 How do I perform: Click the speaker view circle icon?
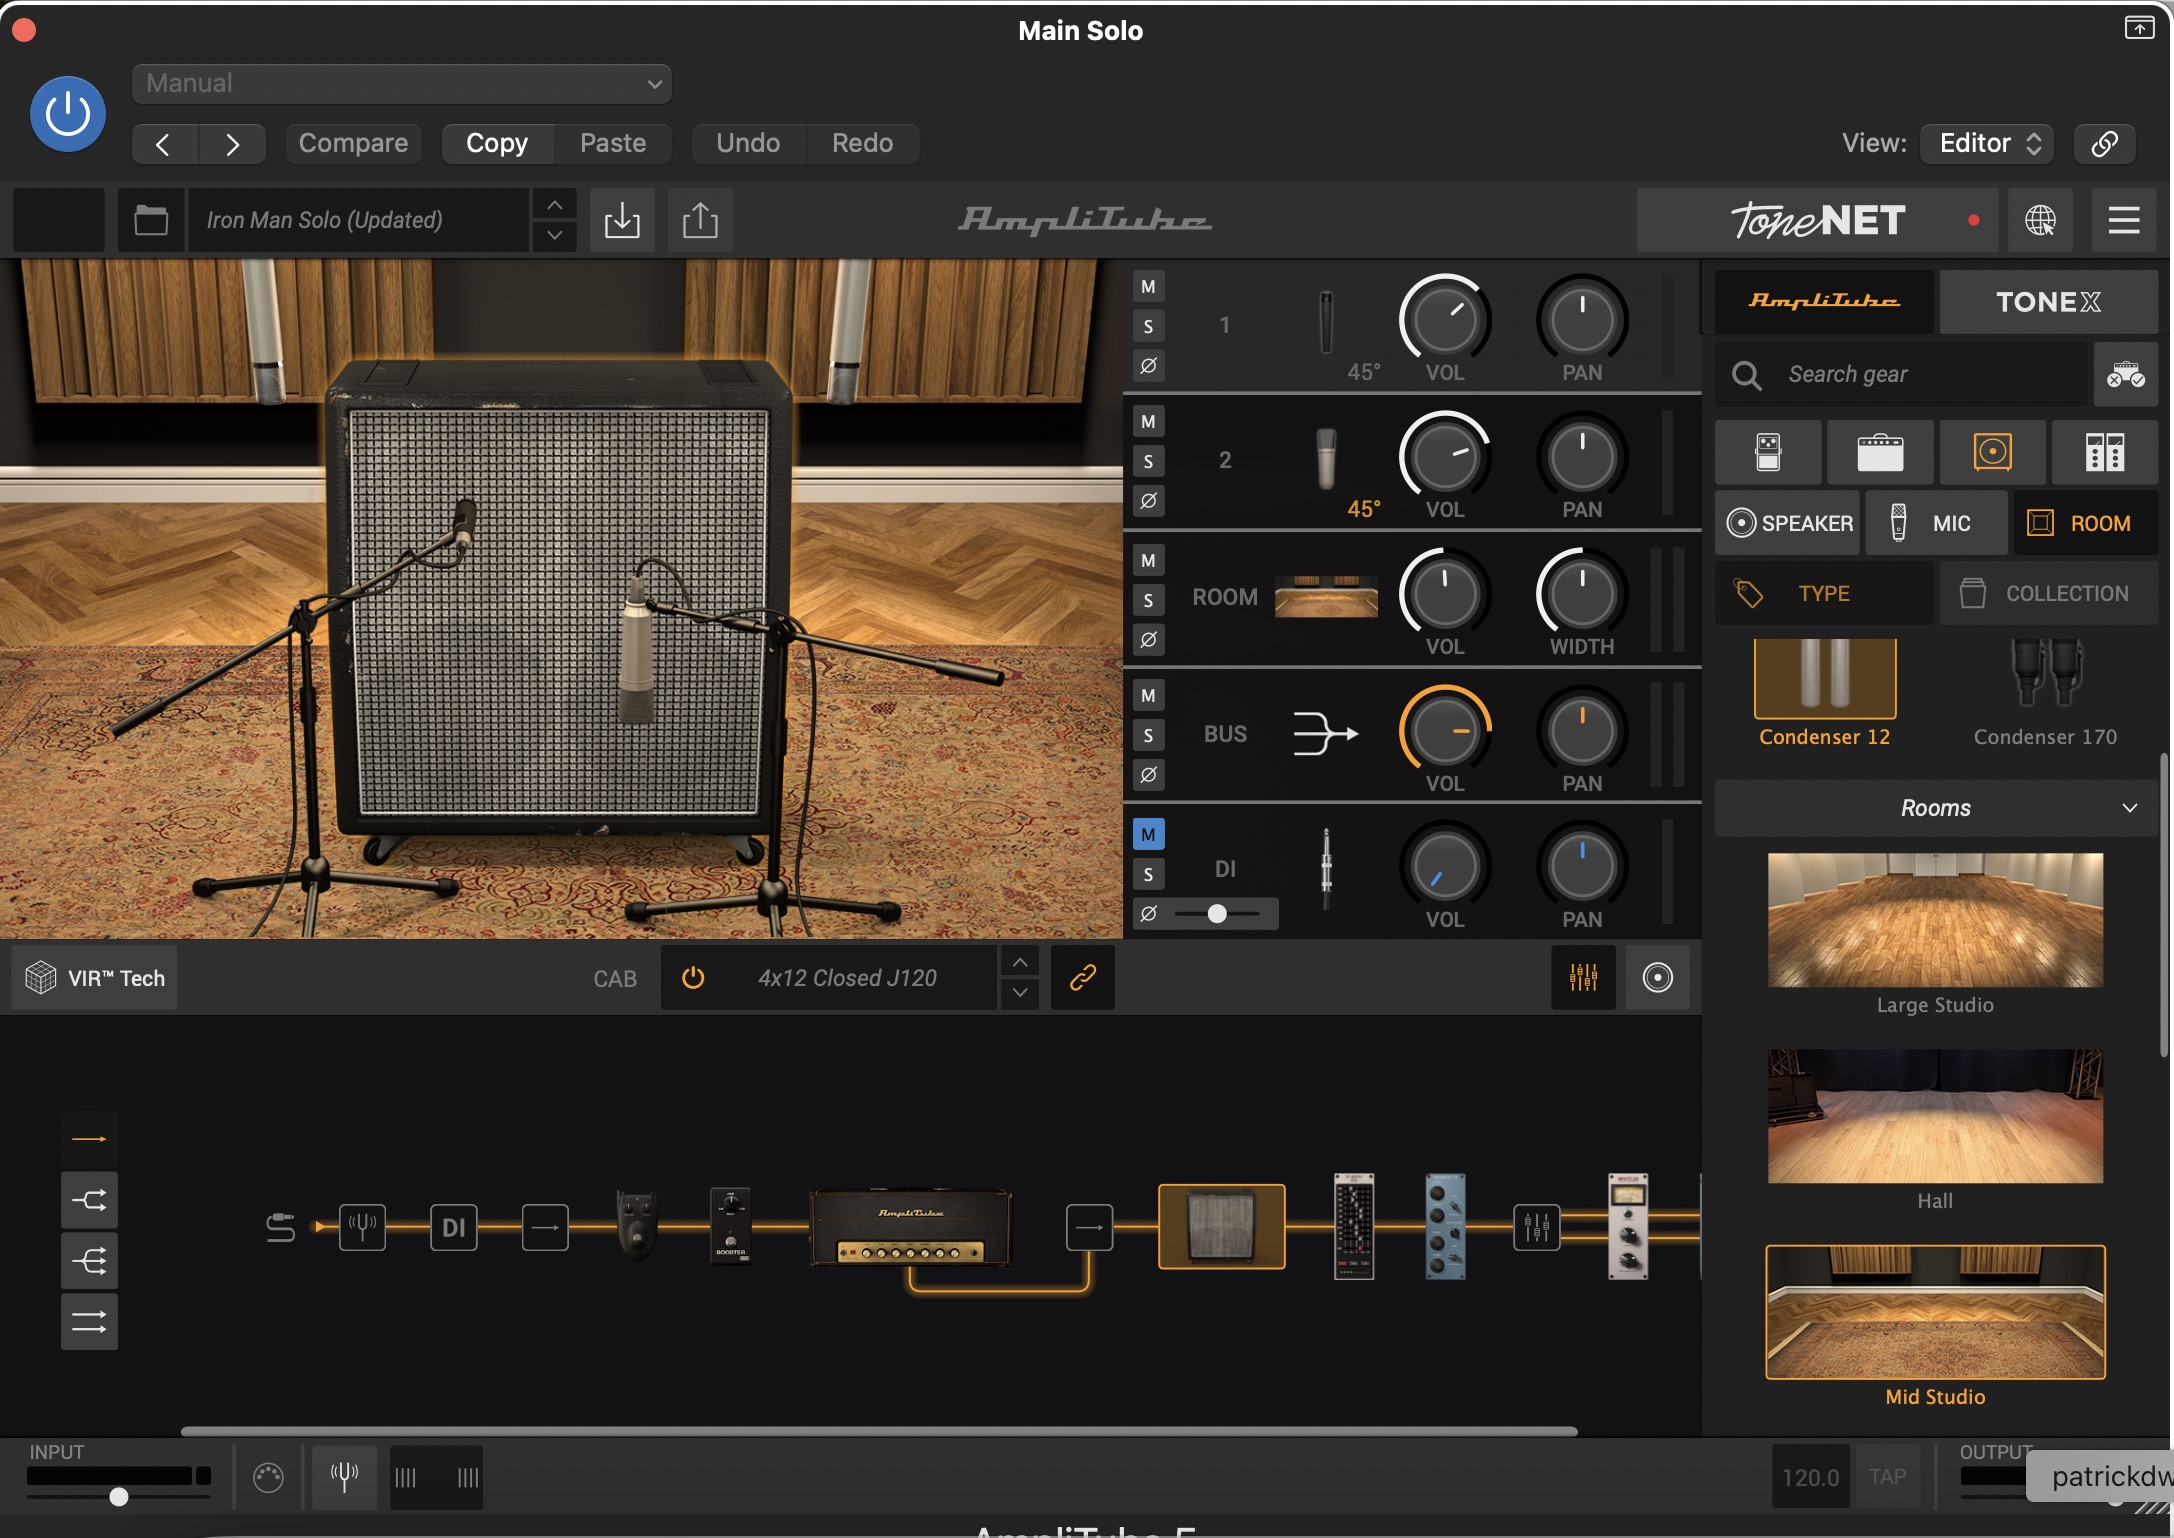[1657, 978]
